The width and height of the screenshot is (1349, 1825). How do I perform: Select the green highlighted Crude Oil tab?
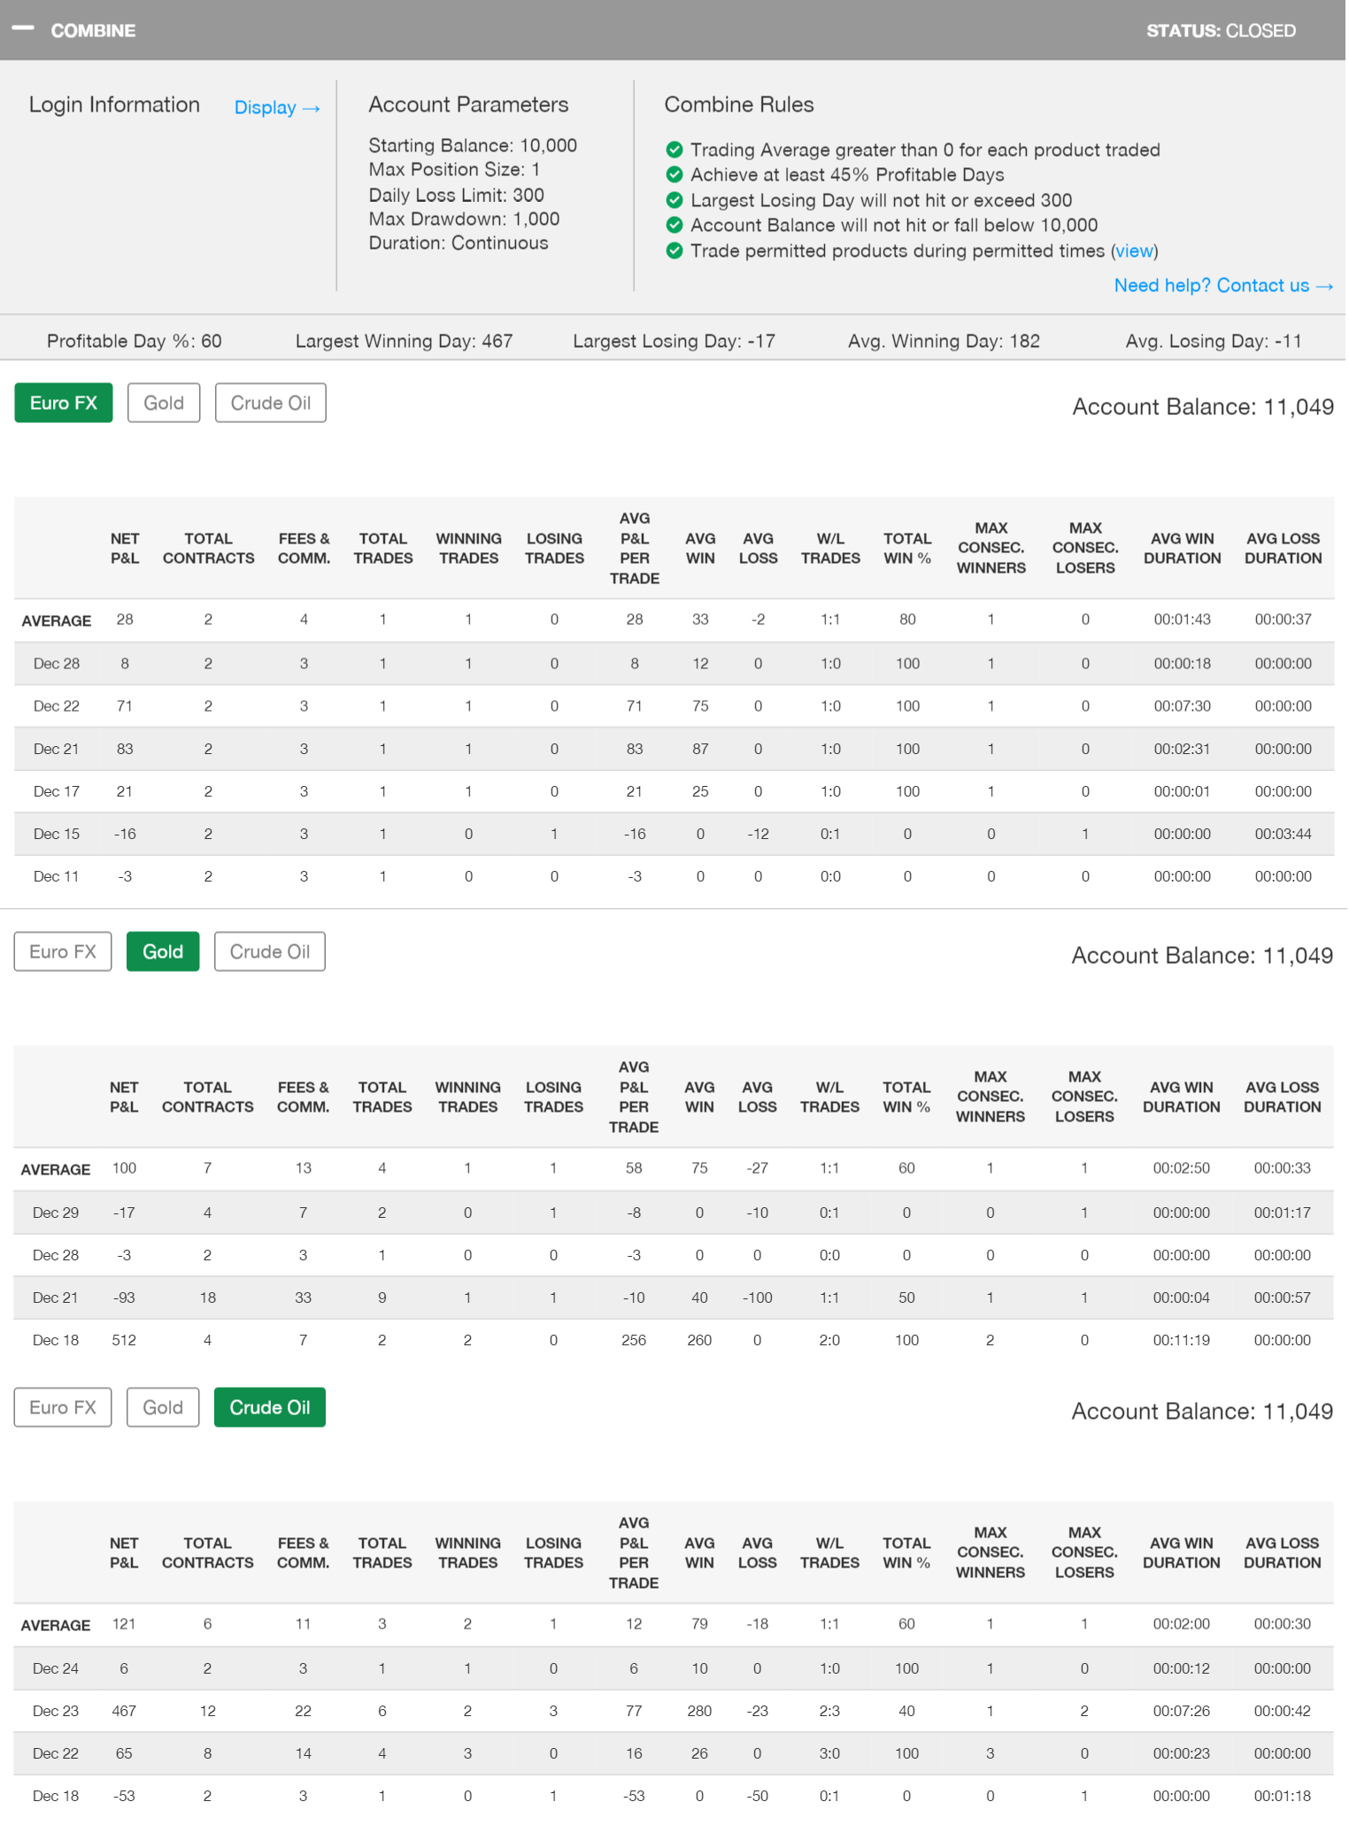[x=269, y=1407]
